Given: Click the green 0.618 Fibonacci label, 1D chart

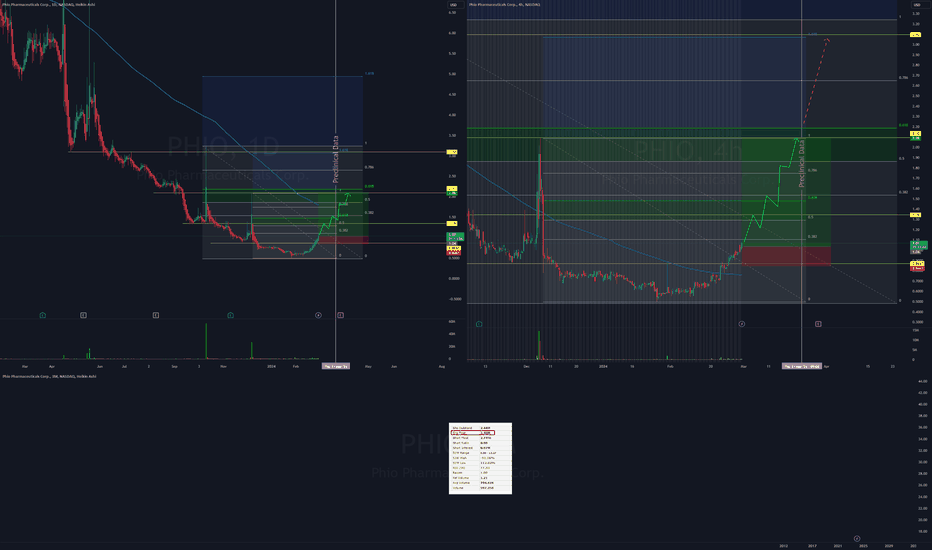Looking at the screenshot, I should point(369,186).
